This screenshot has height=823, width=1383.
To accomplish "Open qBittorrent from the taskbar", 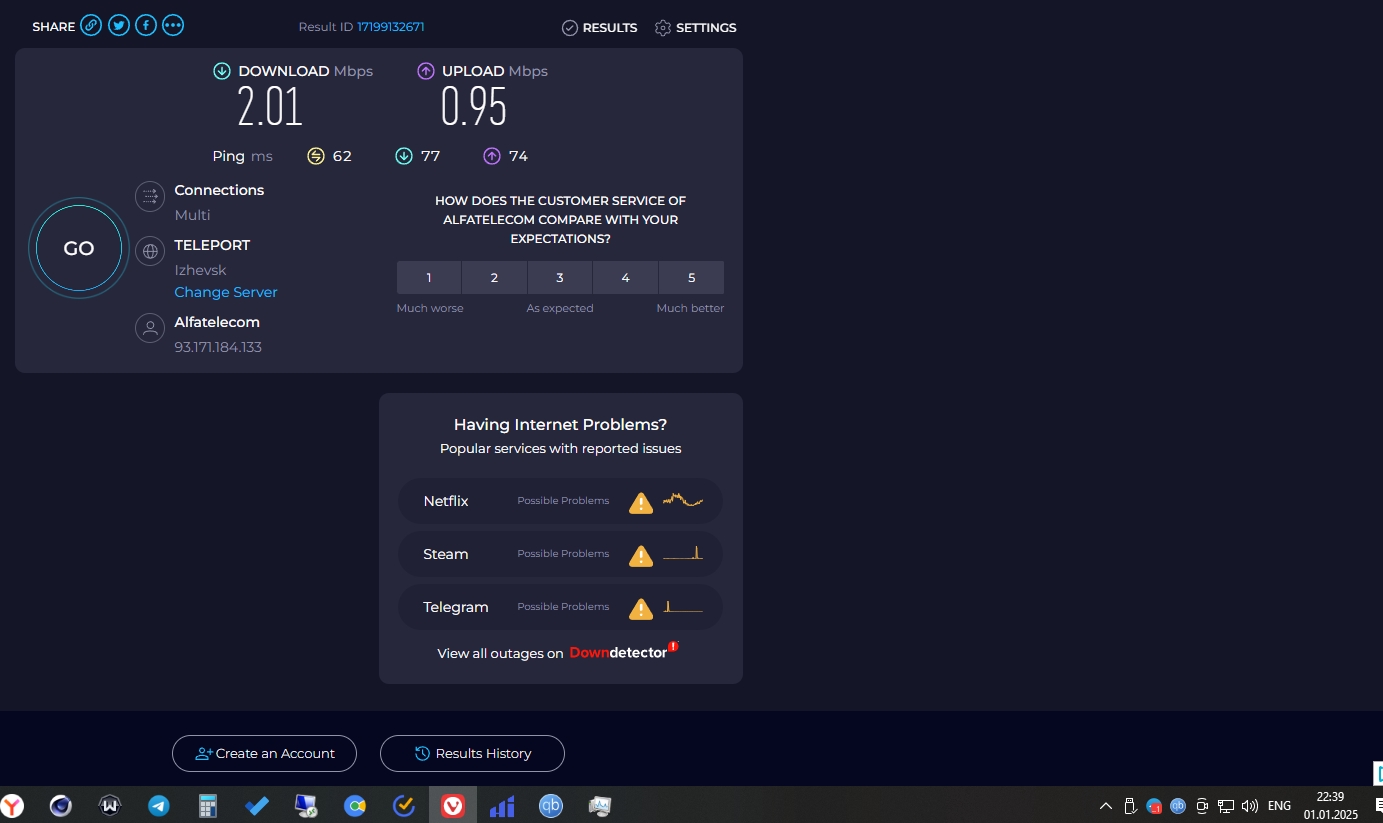I will pyautogui.click(x=551, y=805).
